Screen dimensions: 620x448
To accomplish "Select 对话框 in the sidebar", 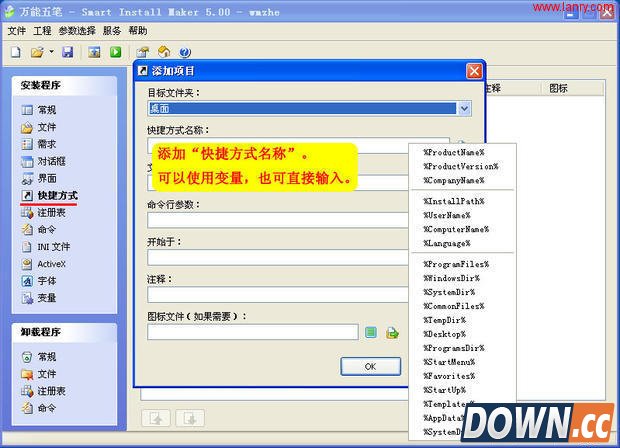I will coord(43,161).
